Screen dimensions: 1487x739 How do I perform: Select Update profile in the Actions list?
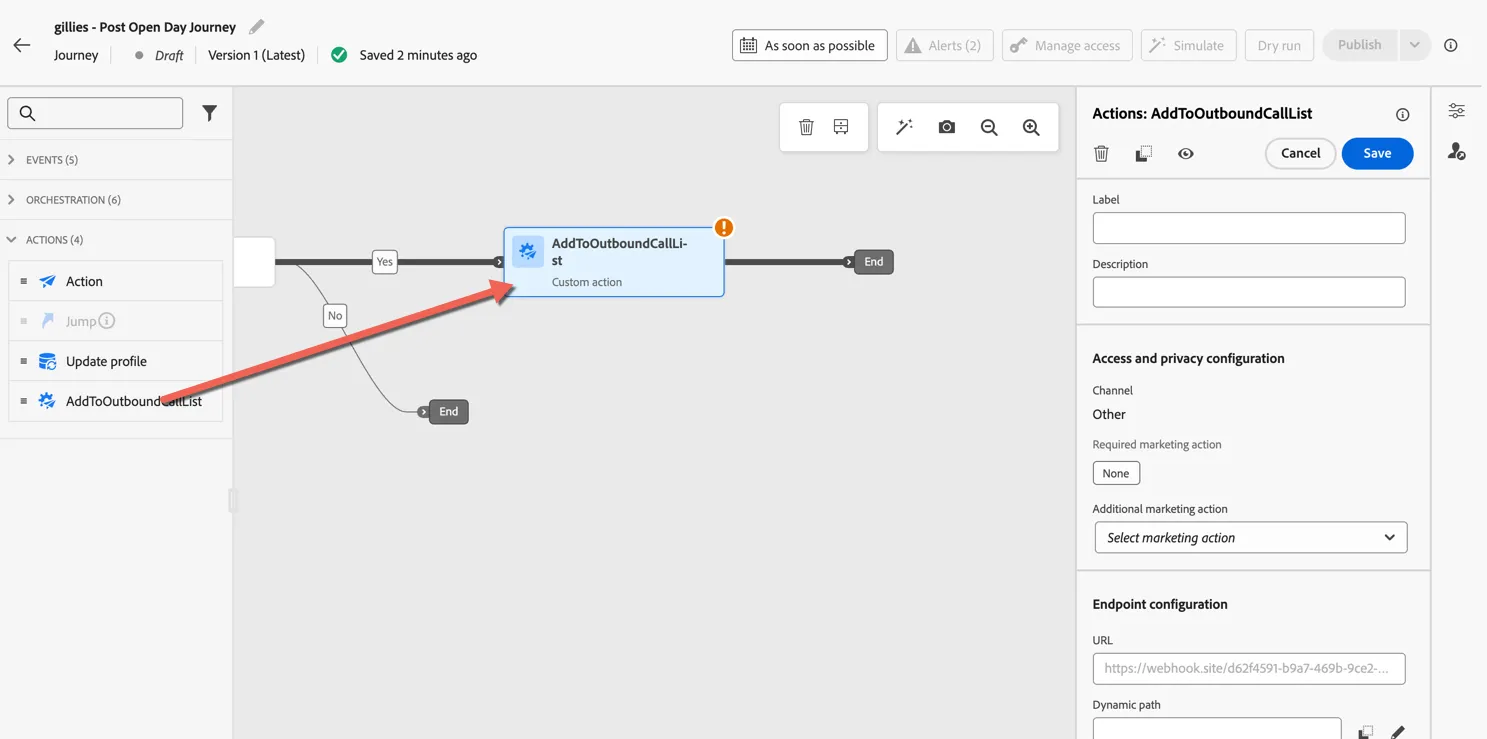point(116,361)
